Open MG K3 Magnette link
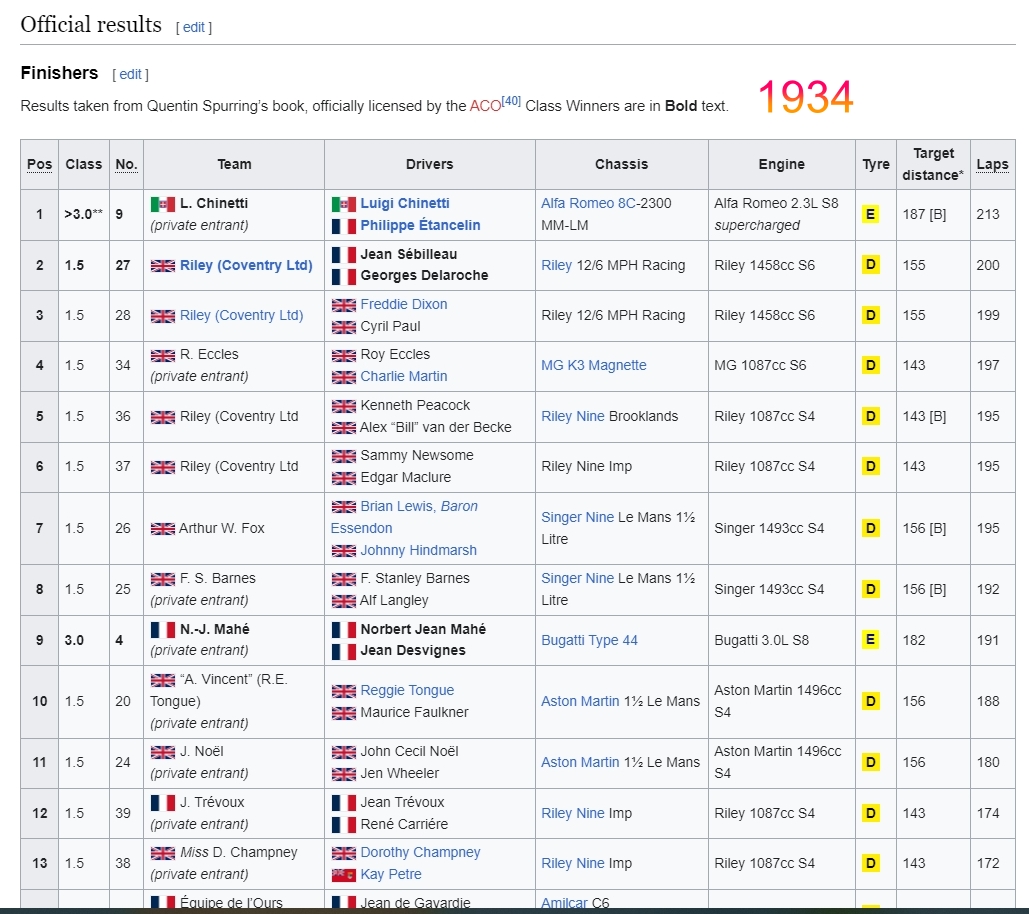This screenshot has width=1029, height=914. 593,365
